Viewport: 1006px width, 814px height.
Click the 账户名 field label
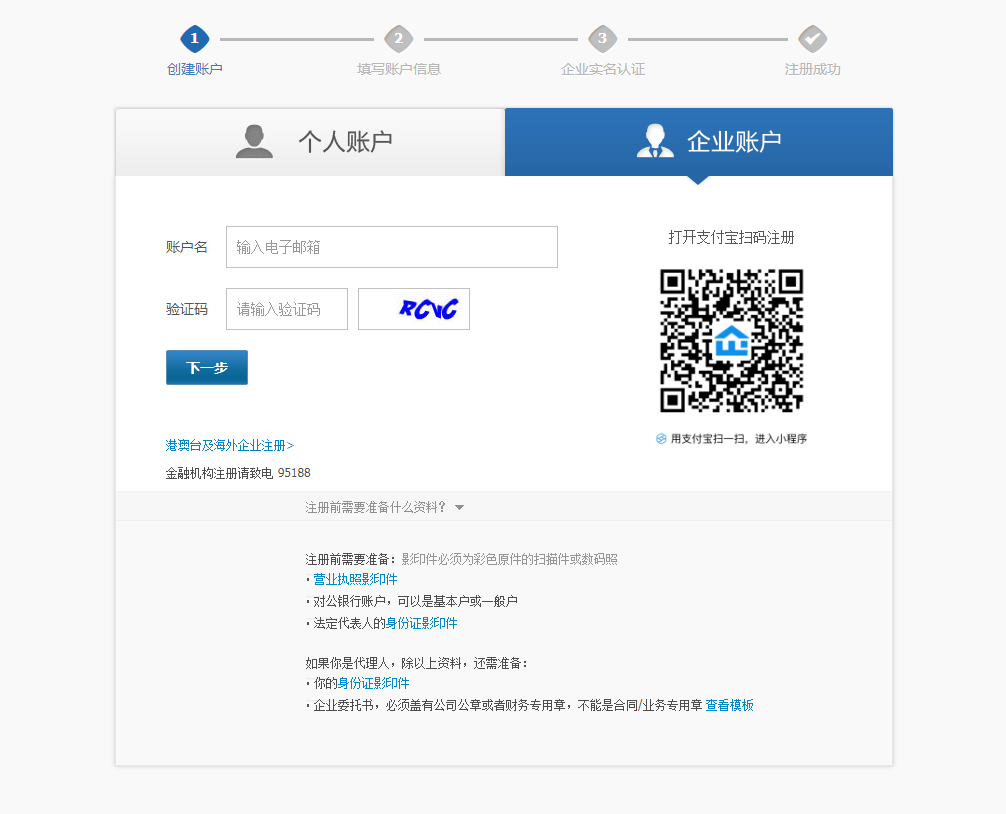click(187, 247)
